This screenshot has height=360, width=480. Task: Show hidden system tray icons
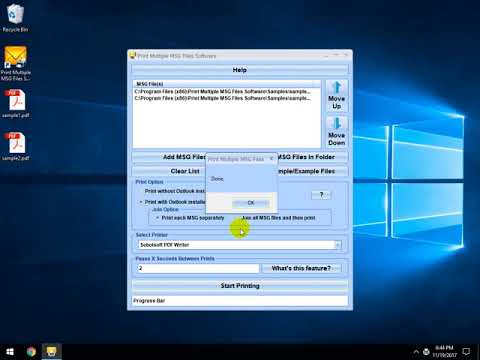[x=416, y=352]
